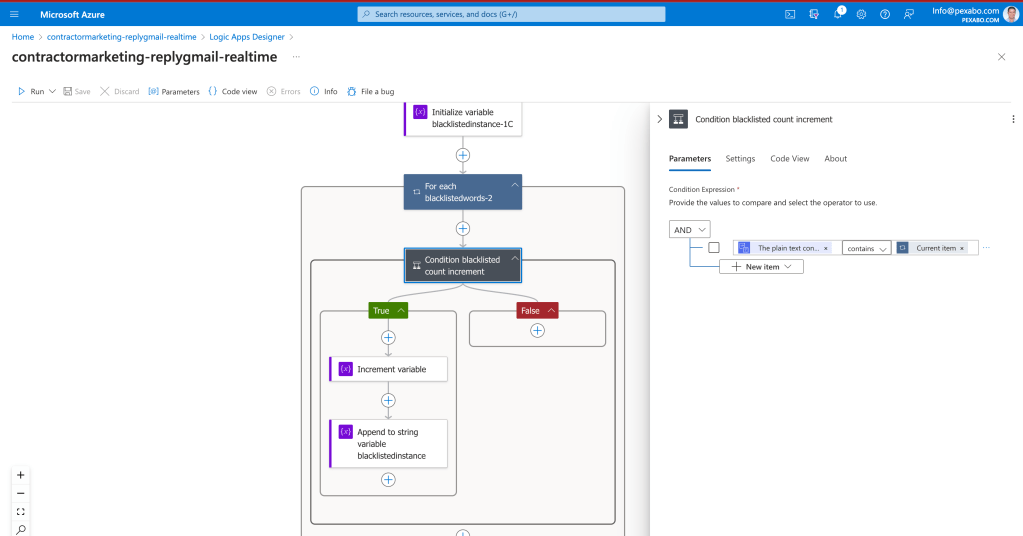The width and height of the screenshot is (1023, 536).
Task: Switch to the Code View tab
Action: 789,158
